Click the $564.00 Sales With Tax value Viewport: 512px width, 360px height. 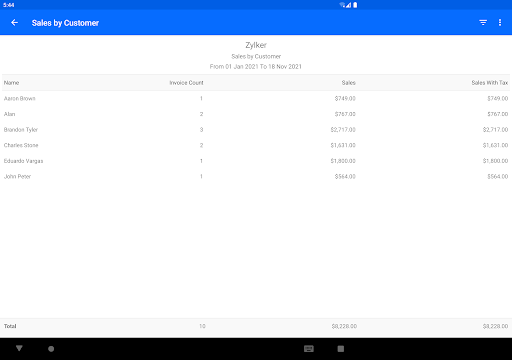498,177
